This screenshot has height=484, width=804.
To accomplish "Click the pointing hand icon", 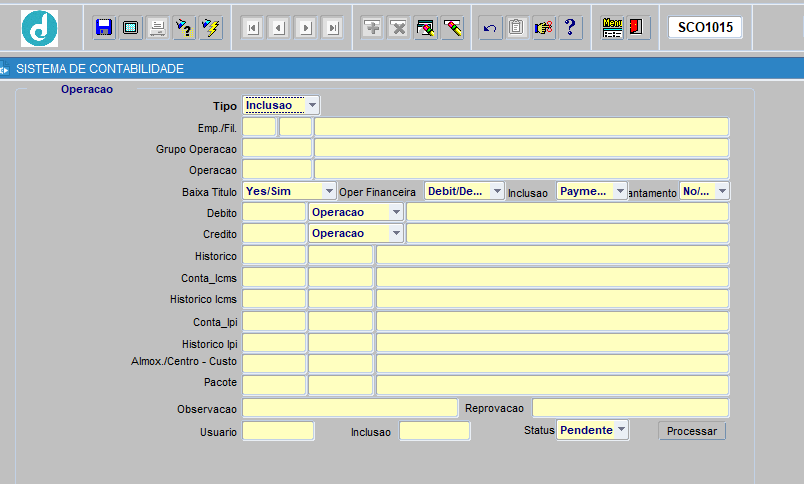I will (544, 28).
